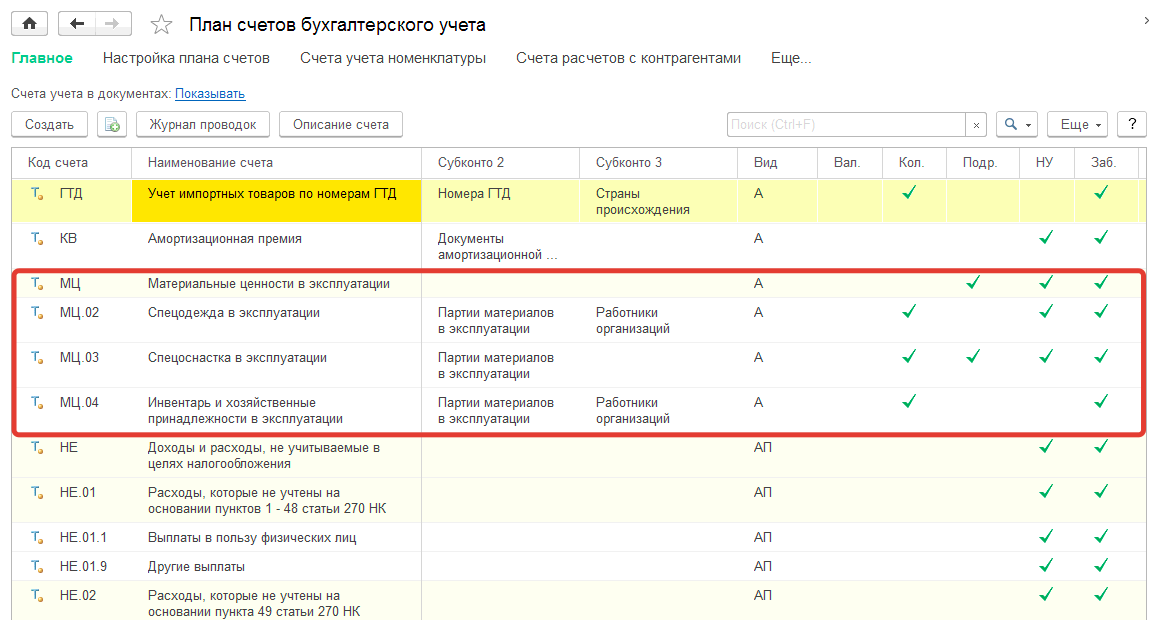Image resolution: width=1149 pixels, height=620 pixels.
Task: Click Страны происхождения cell
Action: pyautogui.click(x=658, y=201)
